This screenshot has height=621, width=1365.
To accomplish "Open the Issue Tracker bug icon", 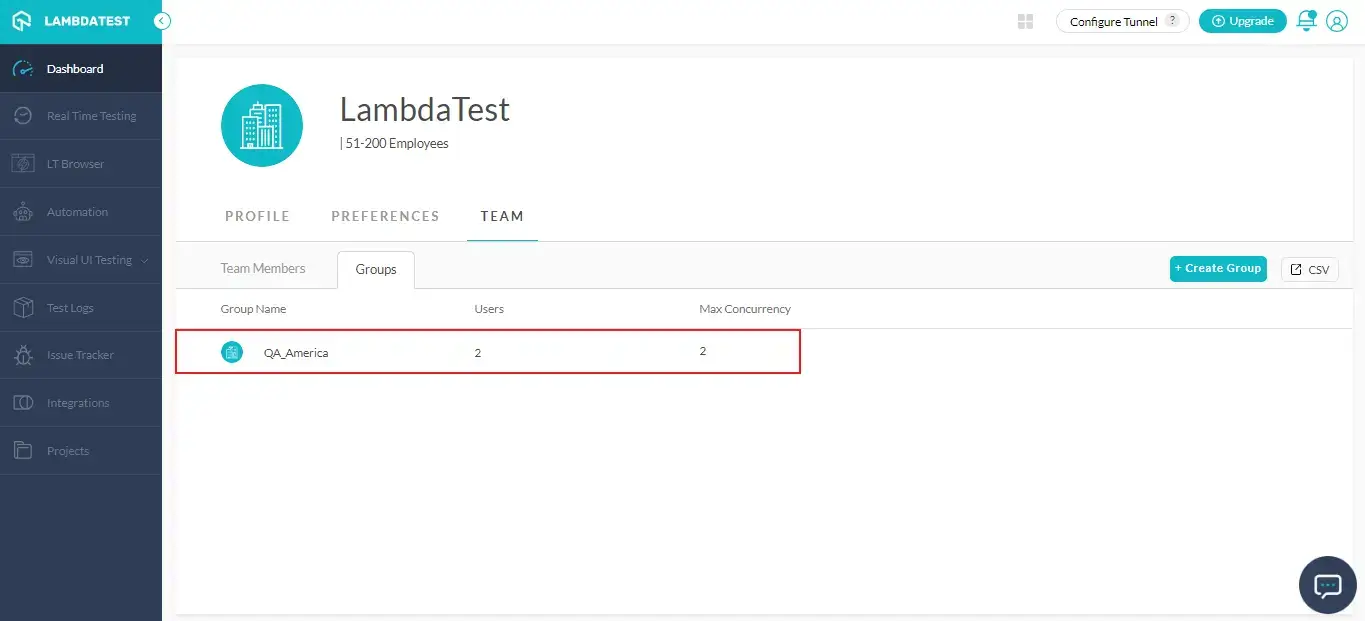I will click(22, 355).
